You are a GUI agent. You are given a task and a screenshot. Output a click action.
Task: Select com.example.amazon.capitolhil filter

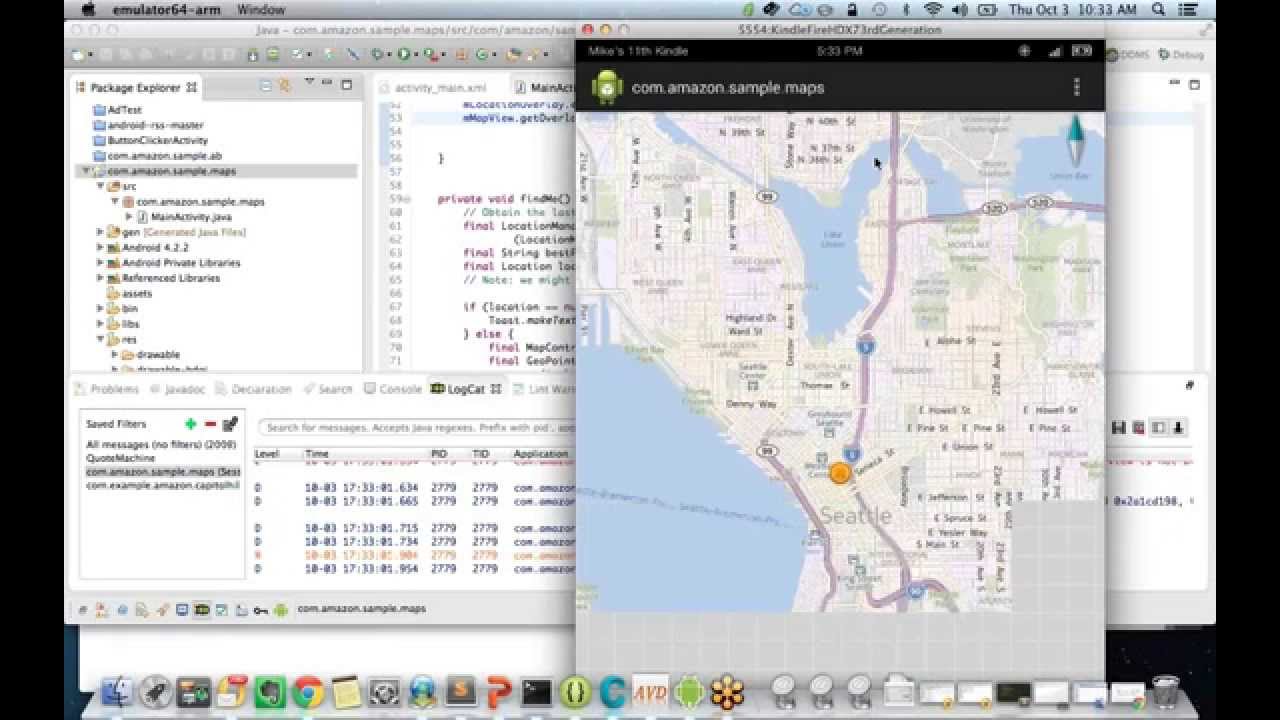163,485
